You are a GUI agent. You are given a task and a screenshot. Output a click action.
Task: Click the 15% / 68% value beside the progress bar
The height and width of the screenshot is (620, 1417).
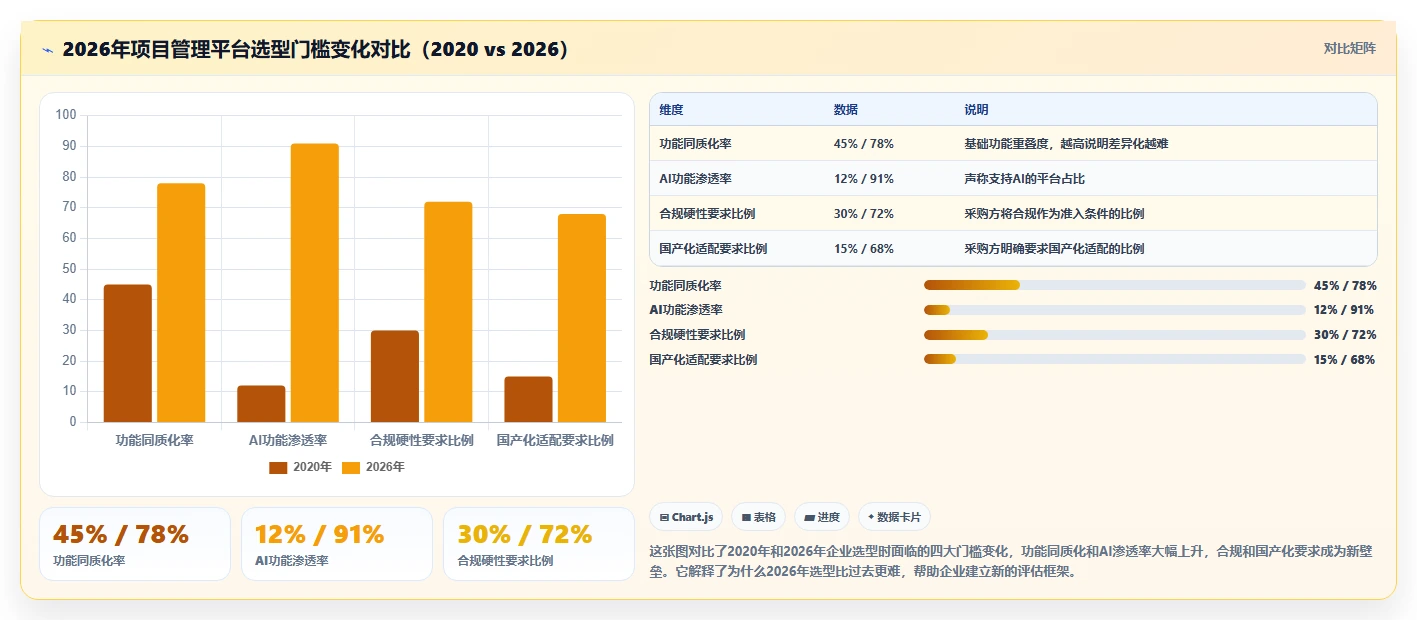point(1345,360)
